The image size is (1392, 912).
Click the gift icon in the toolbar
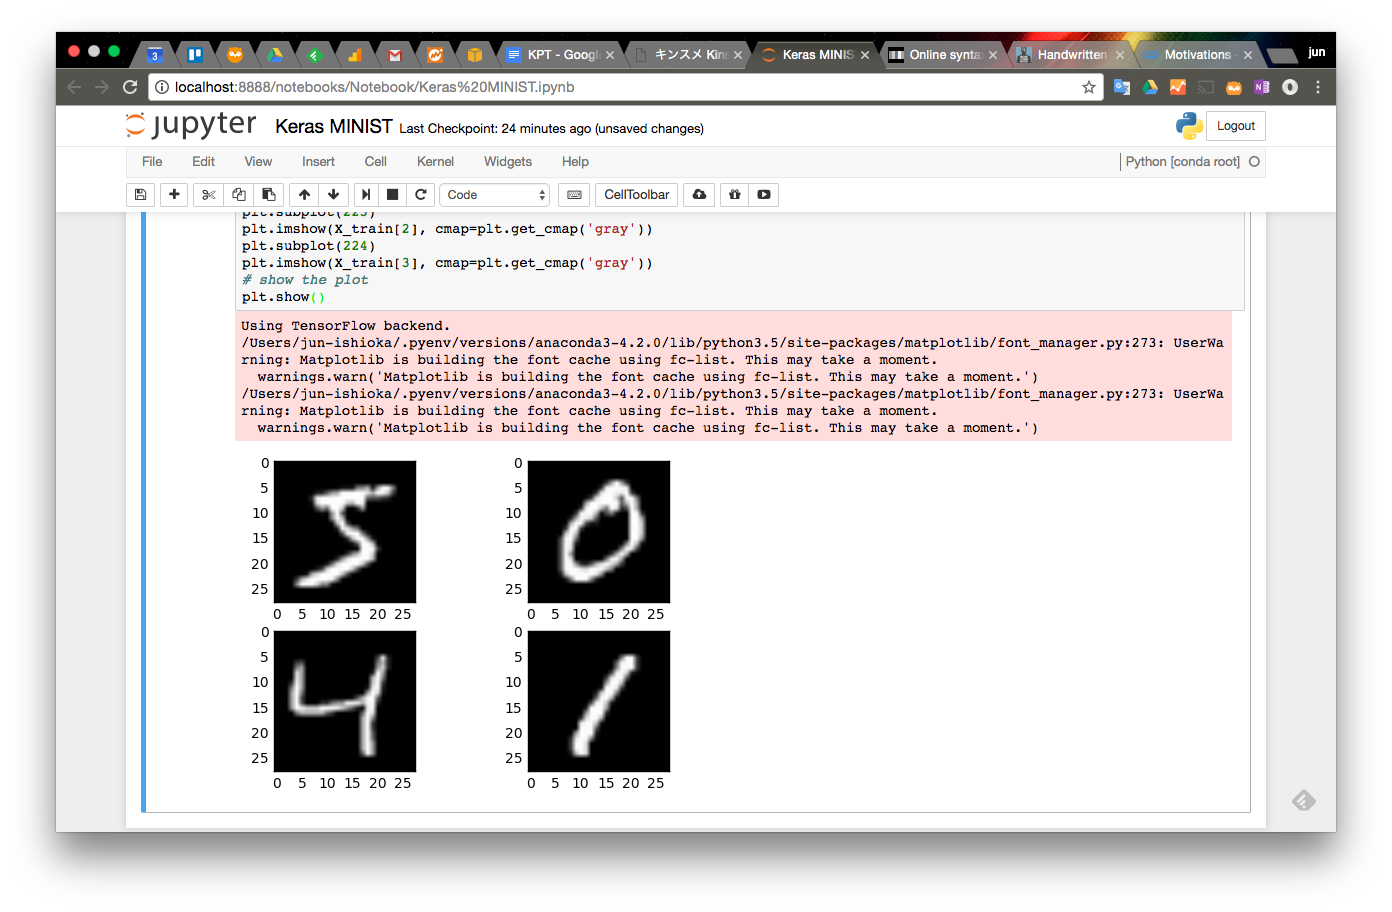click(x=734, y=195)
